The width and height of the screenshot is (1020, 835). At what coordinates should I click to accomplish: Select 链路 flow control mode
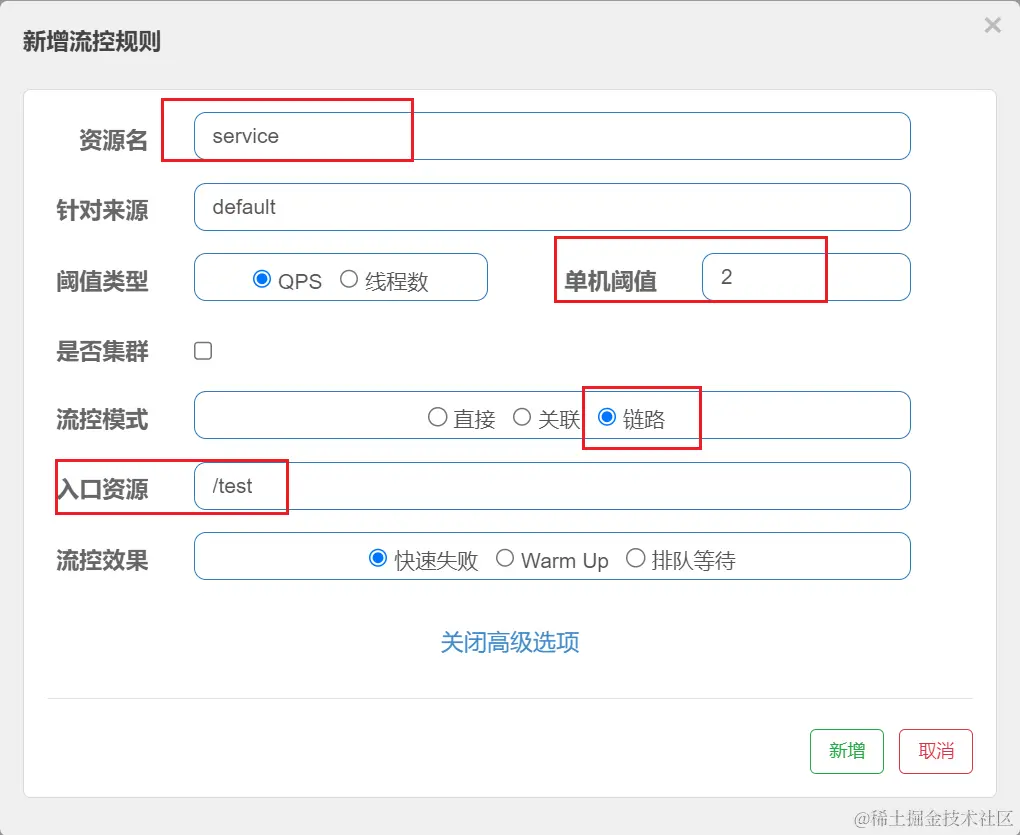[x=607, y=418]
